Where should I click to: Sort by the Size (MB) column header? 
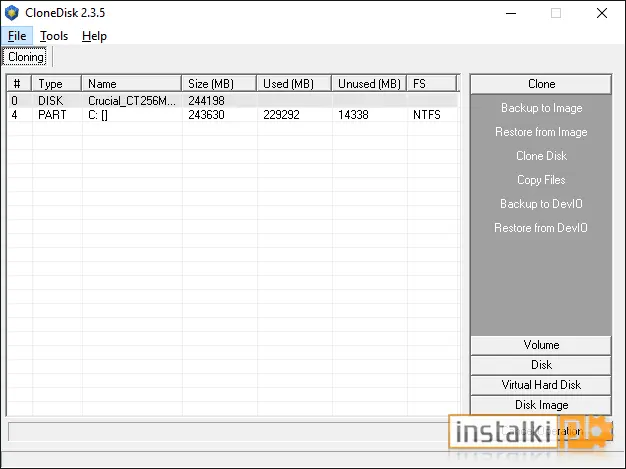click(219, 84)
